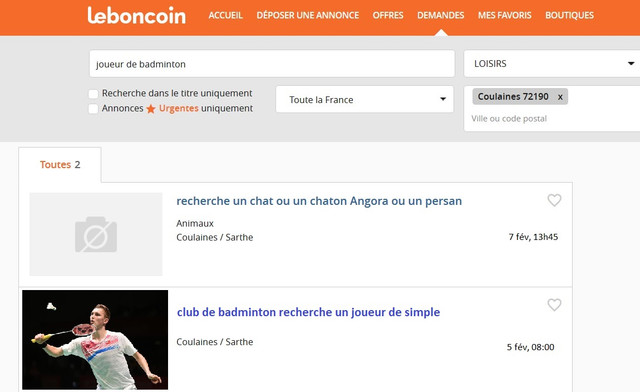Viewport: 640px width, 392px height.
Task: Open BOUTIQUES menu item
Action: tap(569, 16)
